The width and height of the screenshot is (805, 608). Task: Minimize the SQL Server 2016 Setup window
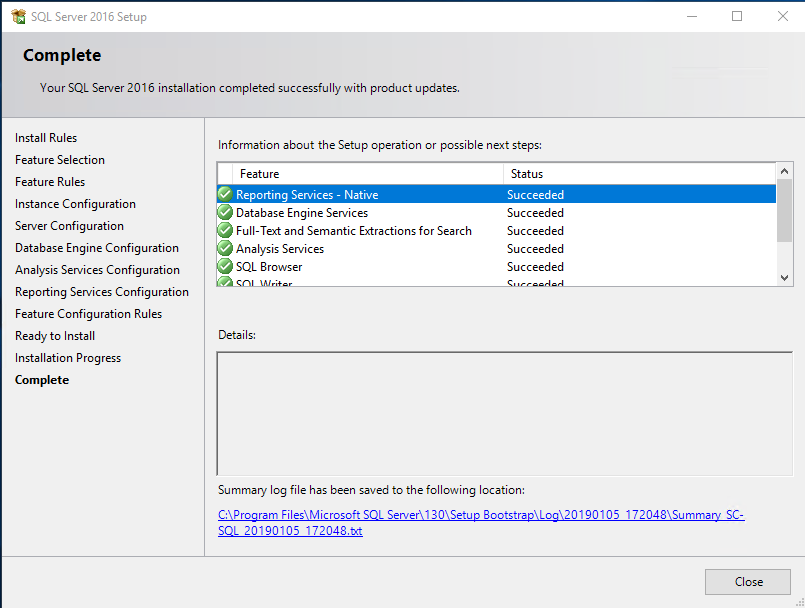click(692, 16)
